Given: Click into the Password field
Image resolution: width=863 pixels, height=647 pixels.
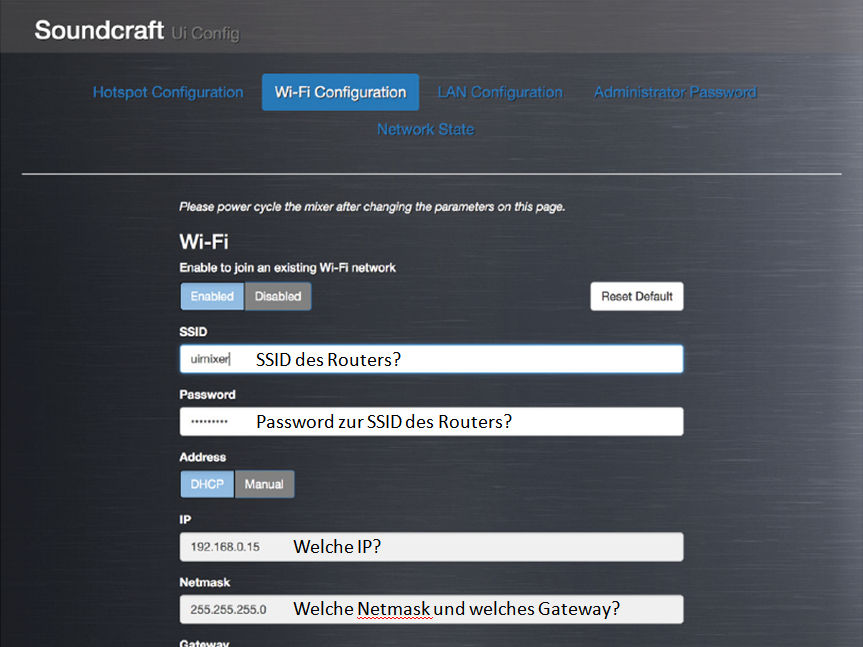Looking at the screenshot, I should click(x=432, y=421).
